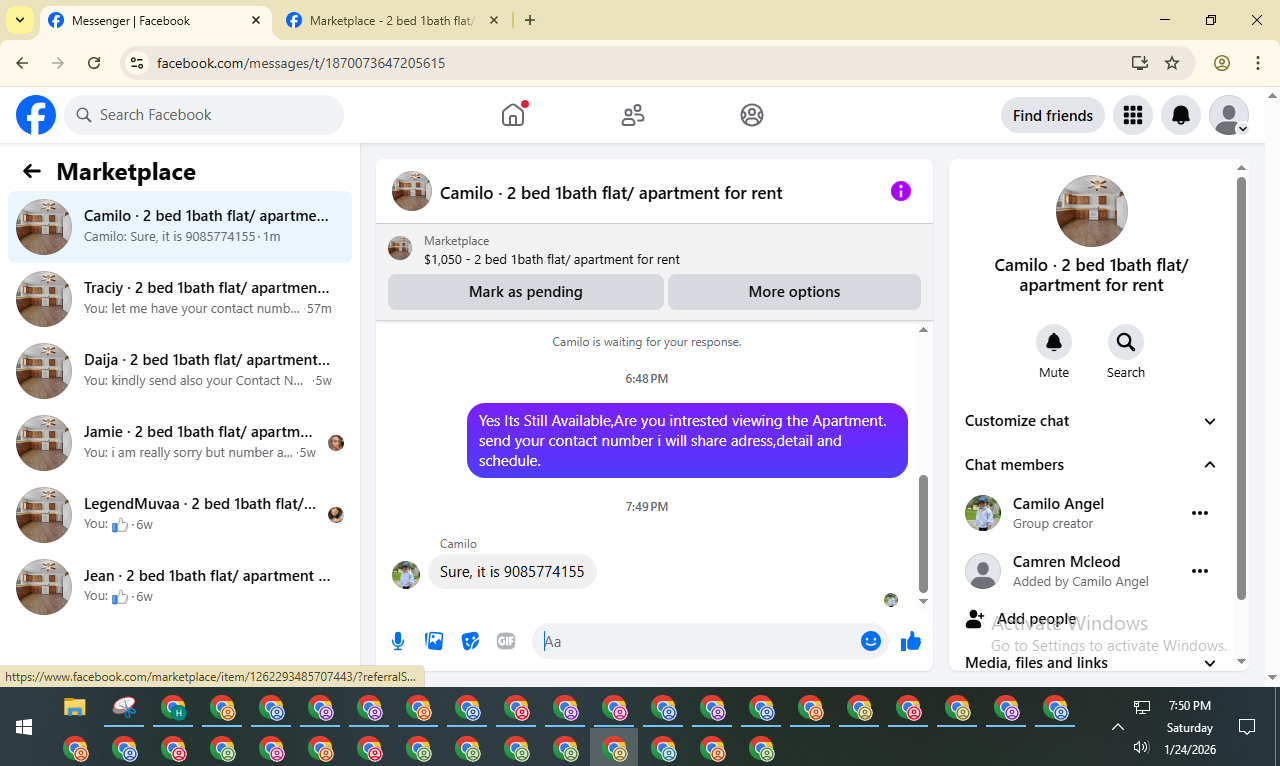Click the chat message scrollbar
The height and width of the screenshot is (766, 1280).
tap(924, 534)
